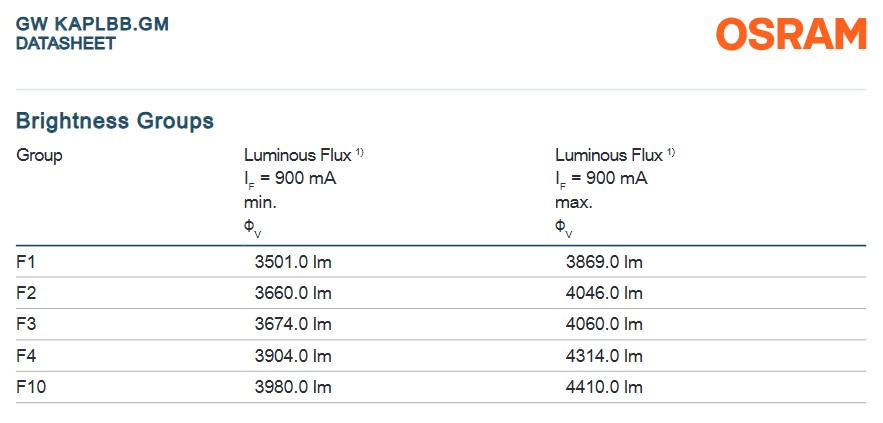Click the 3674.0 lm value
The width and height of the screenshot is (883, 423).
(x=293, y=325)
